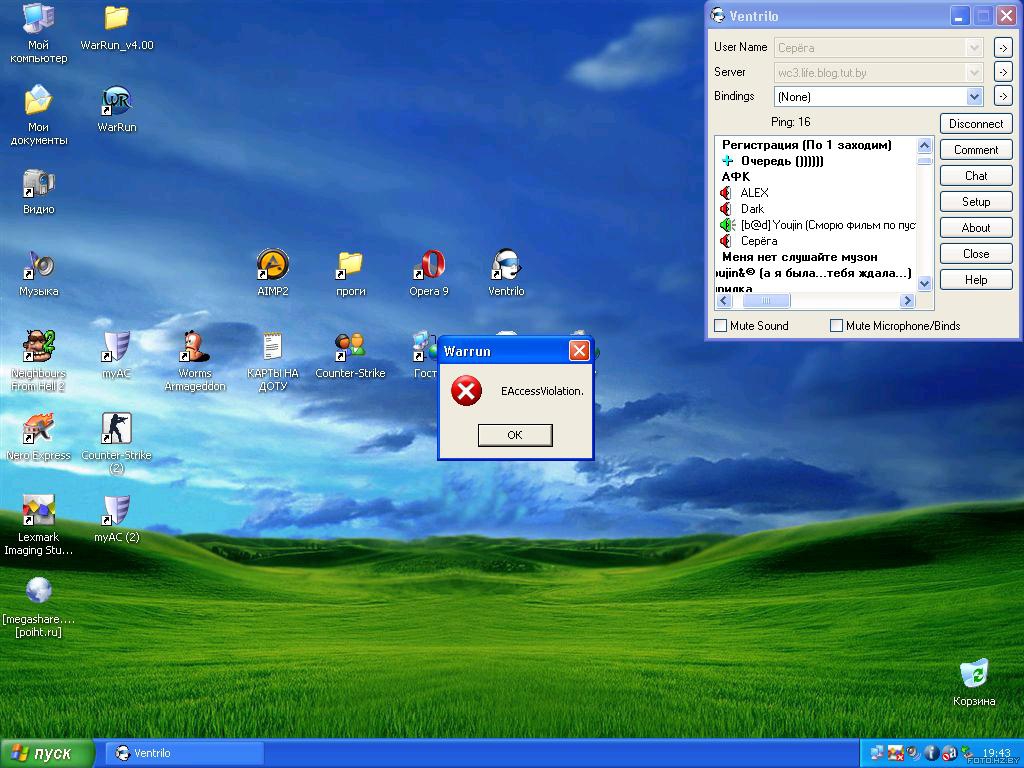Select the Neighbours From Hell 2 icon
This screenshot has width=1024, height=768.
(38, 346)
